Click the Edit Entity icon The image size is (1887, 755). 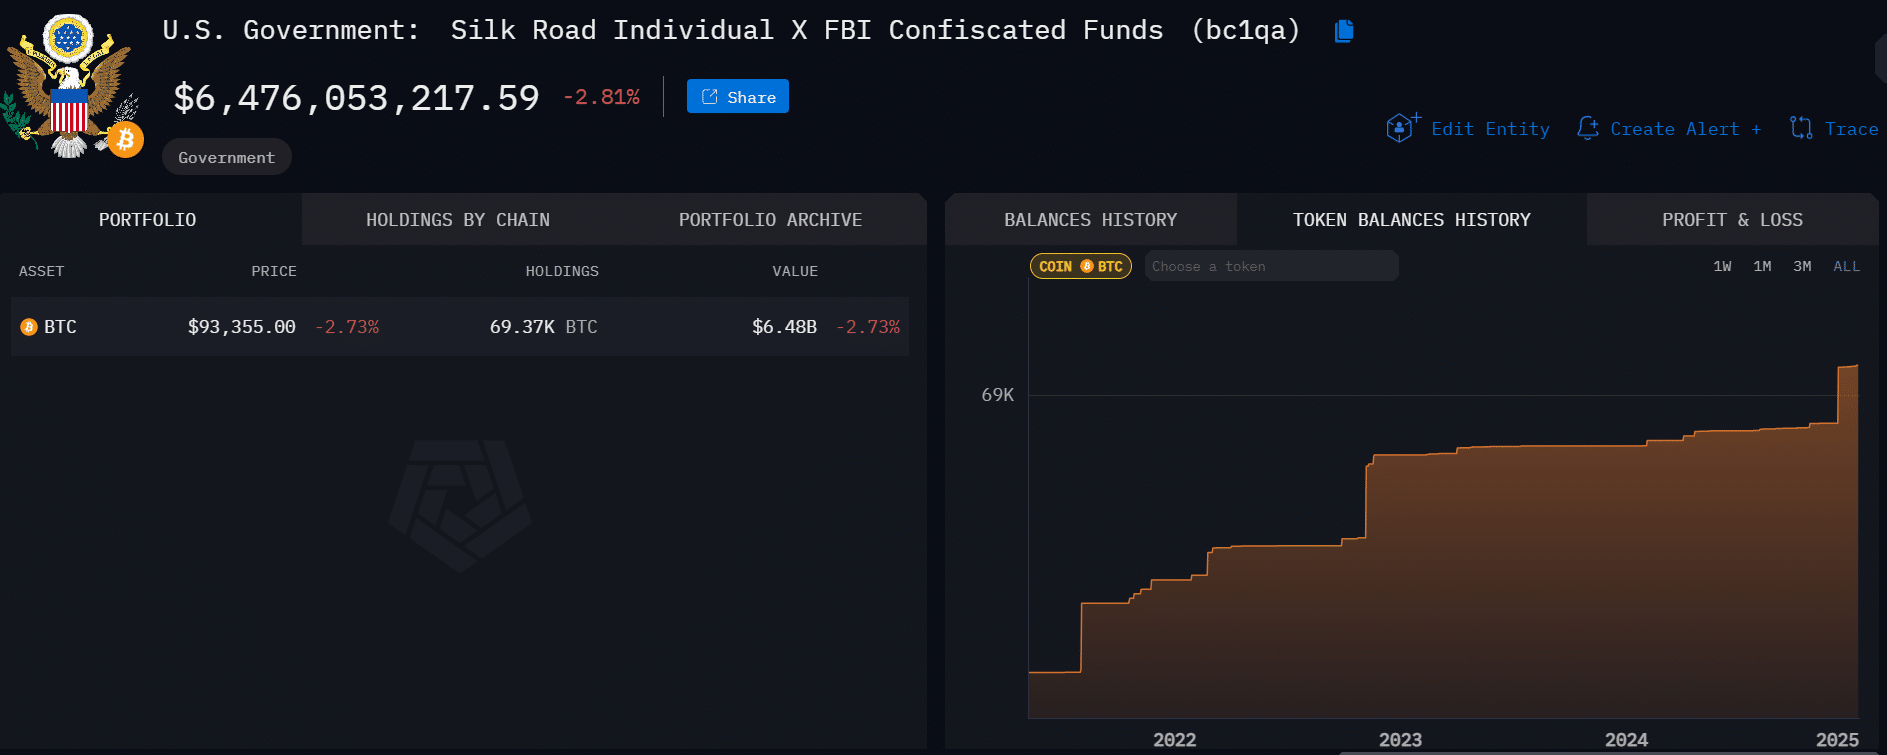(1401, 128)
